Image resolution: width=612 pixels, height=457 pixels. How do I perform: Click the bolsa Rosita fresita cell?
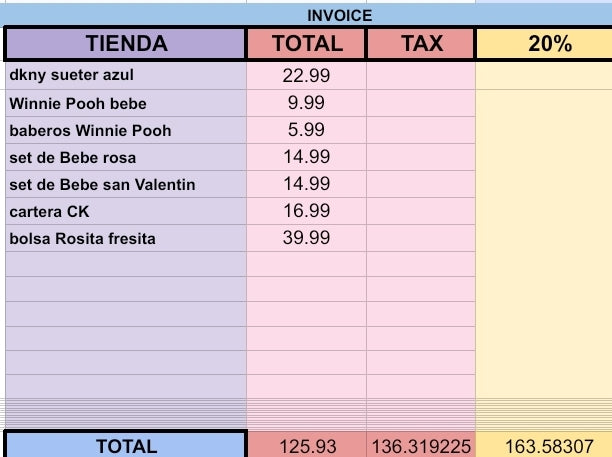[x=126, y=238]
